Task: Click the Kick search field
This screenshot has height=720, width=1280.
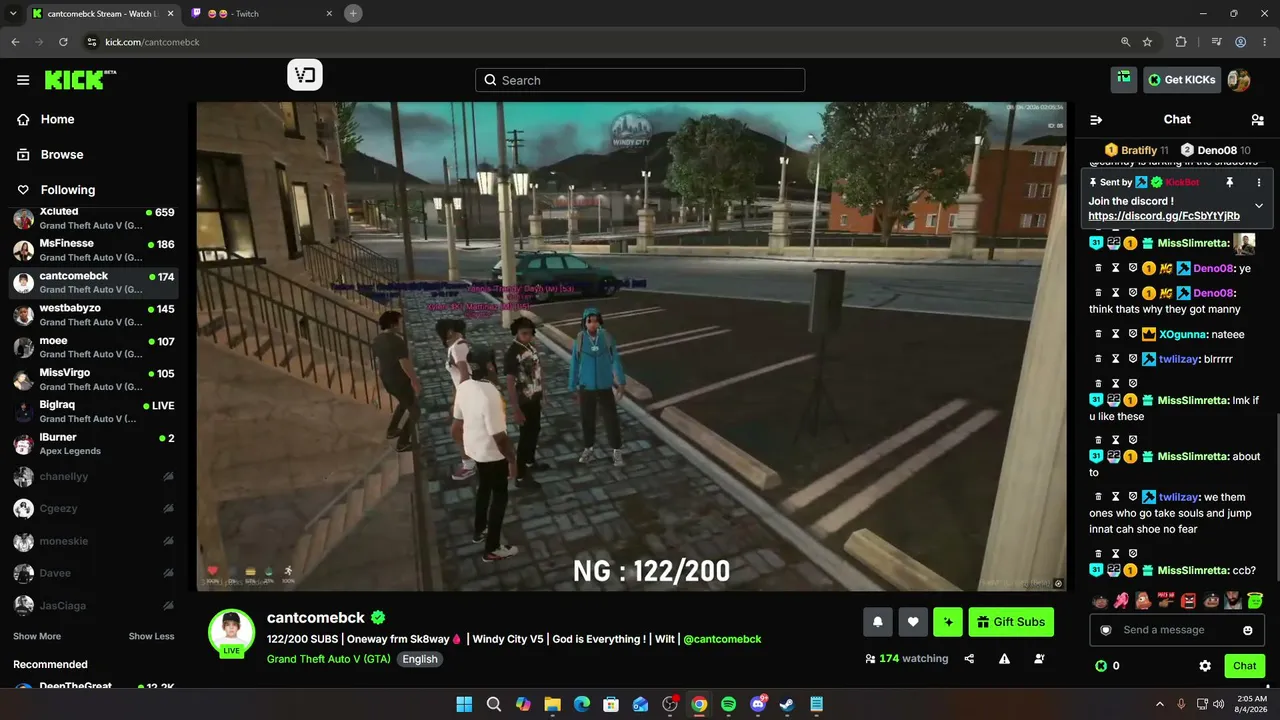Action: (x=640, y=80)
